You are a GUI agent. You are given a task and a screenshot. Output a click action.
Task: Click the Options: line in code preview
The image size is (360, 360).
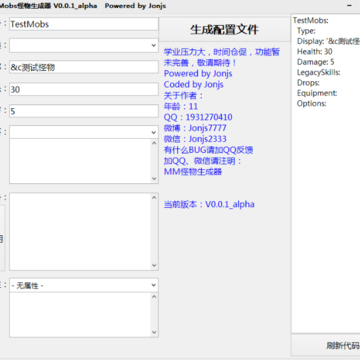[312, 103]
